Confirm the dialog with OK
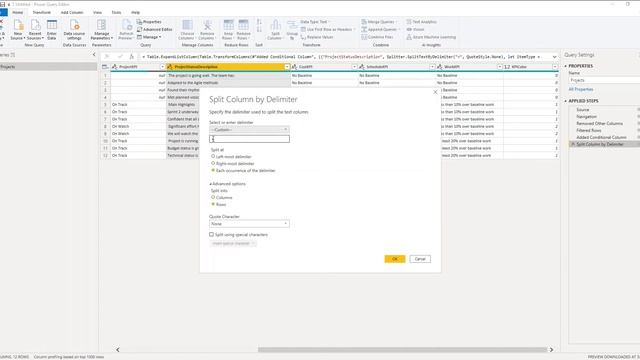The width and height of the screenshot is (640, 360). (x=395, y=259)
